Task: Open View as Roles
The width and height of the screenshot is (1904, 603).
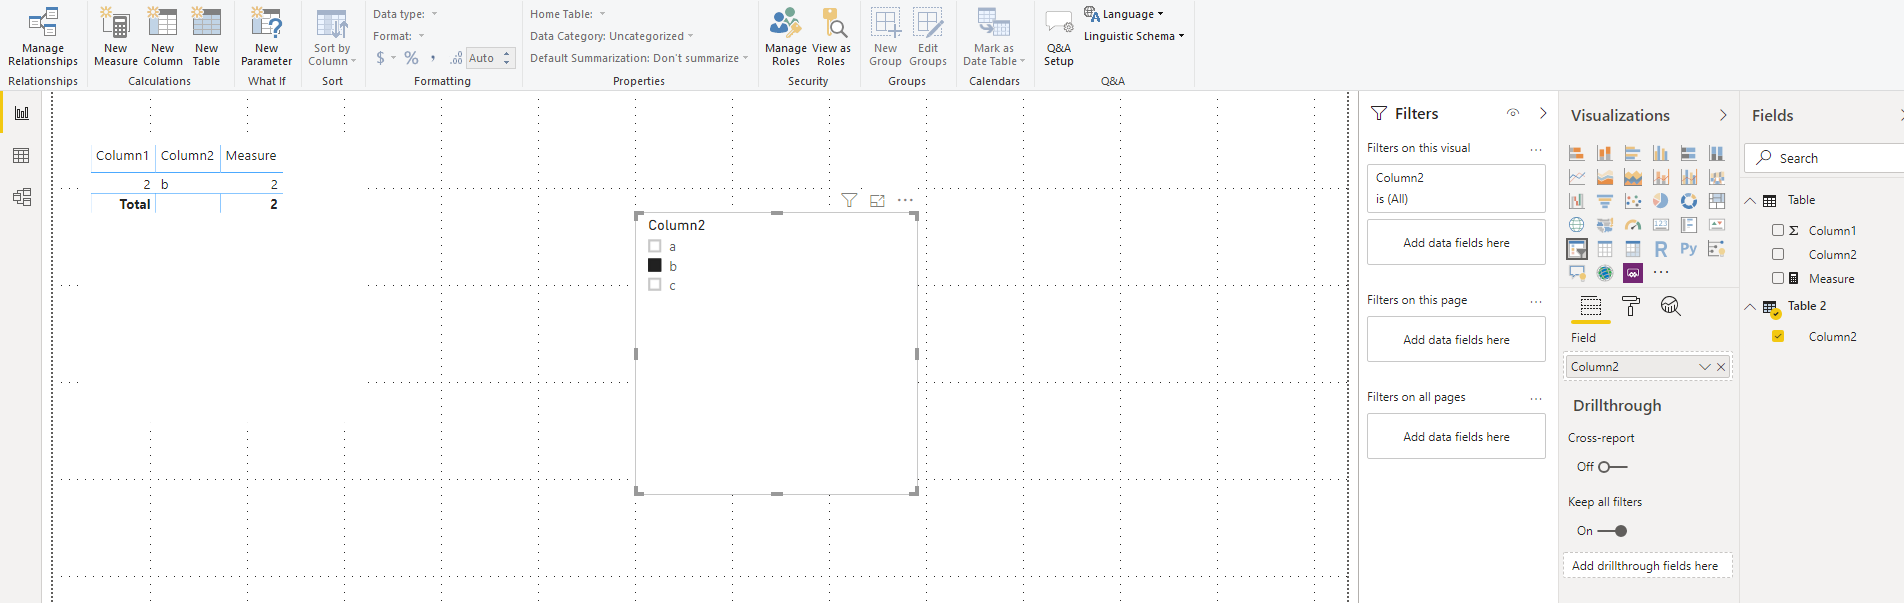Action: coord(831,37)
